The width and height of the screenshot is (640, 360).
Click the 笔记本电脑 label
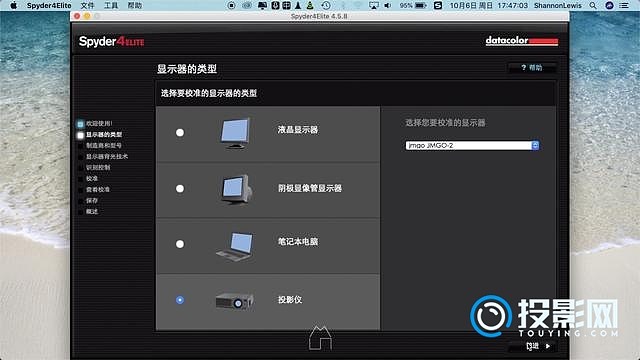point(298,242)
